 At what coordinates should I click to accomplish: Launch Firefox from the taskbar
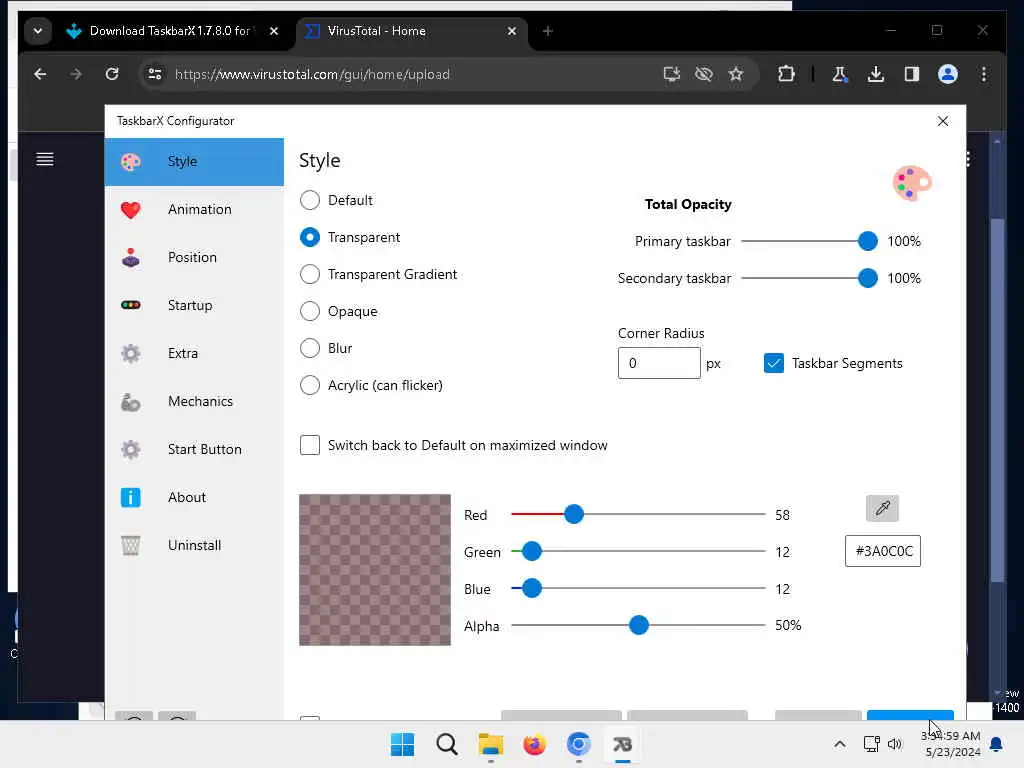[534, 744]
